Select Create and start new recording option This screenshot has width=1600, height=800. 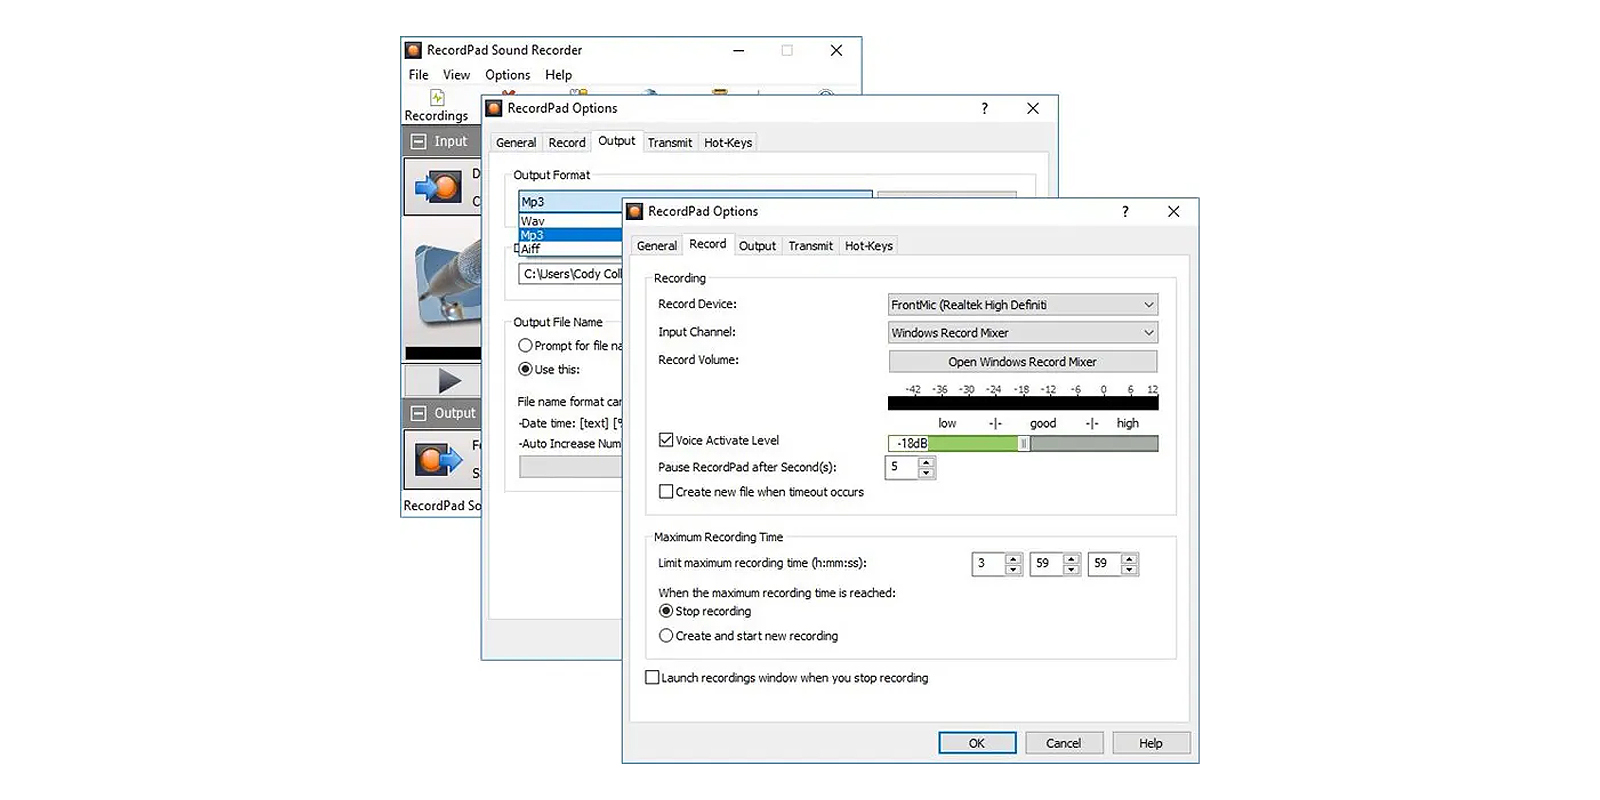click(666, 636)
